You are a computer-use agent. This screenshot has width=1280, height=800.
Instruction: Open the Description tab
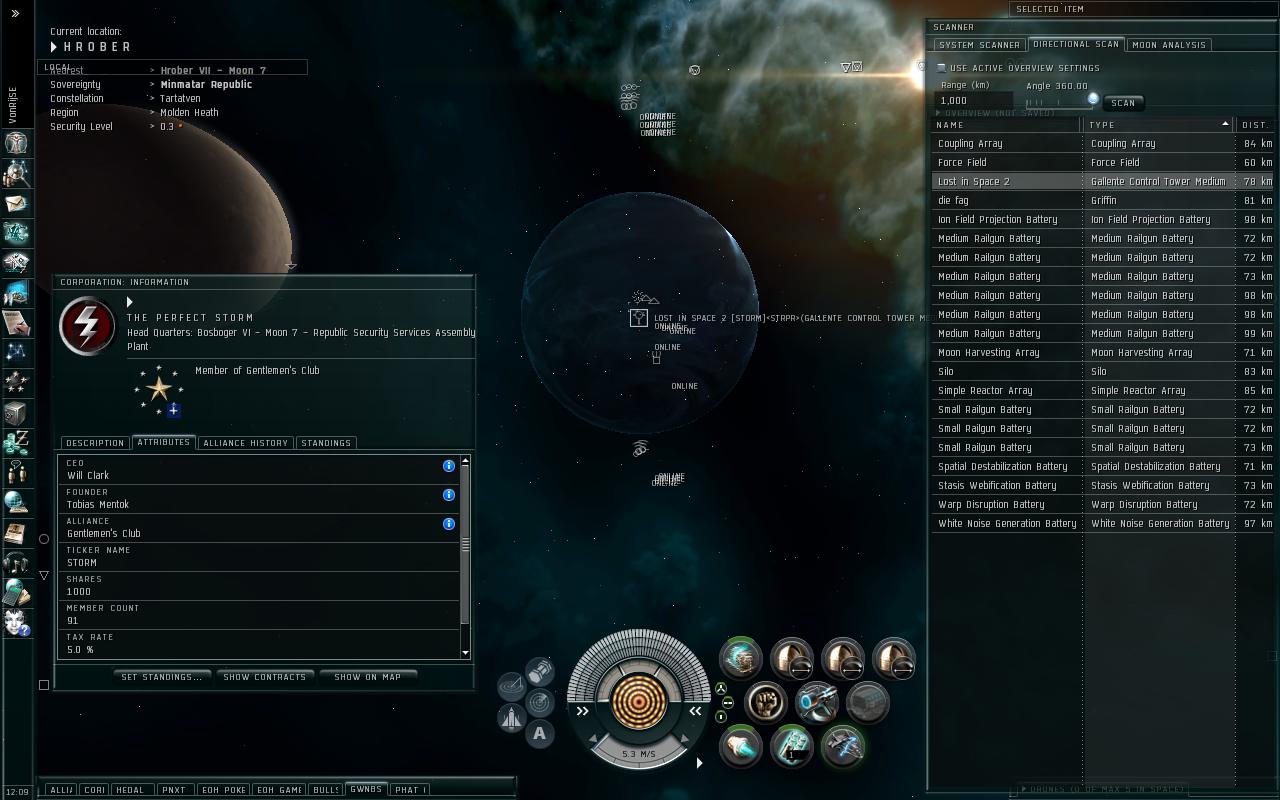point(95,443)
